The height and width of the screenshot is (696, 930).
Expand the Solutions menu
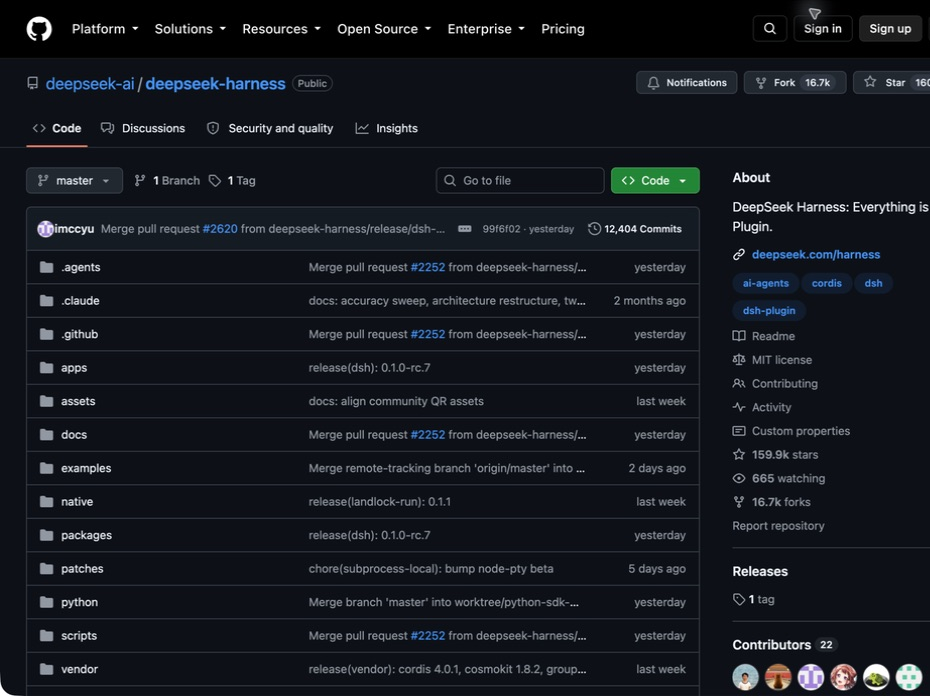point(190,29)
